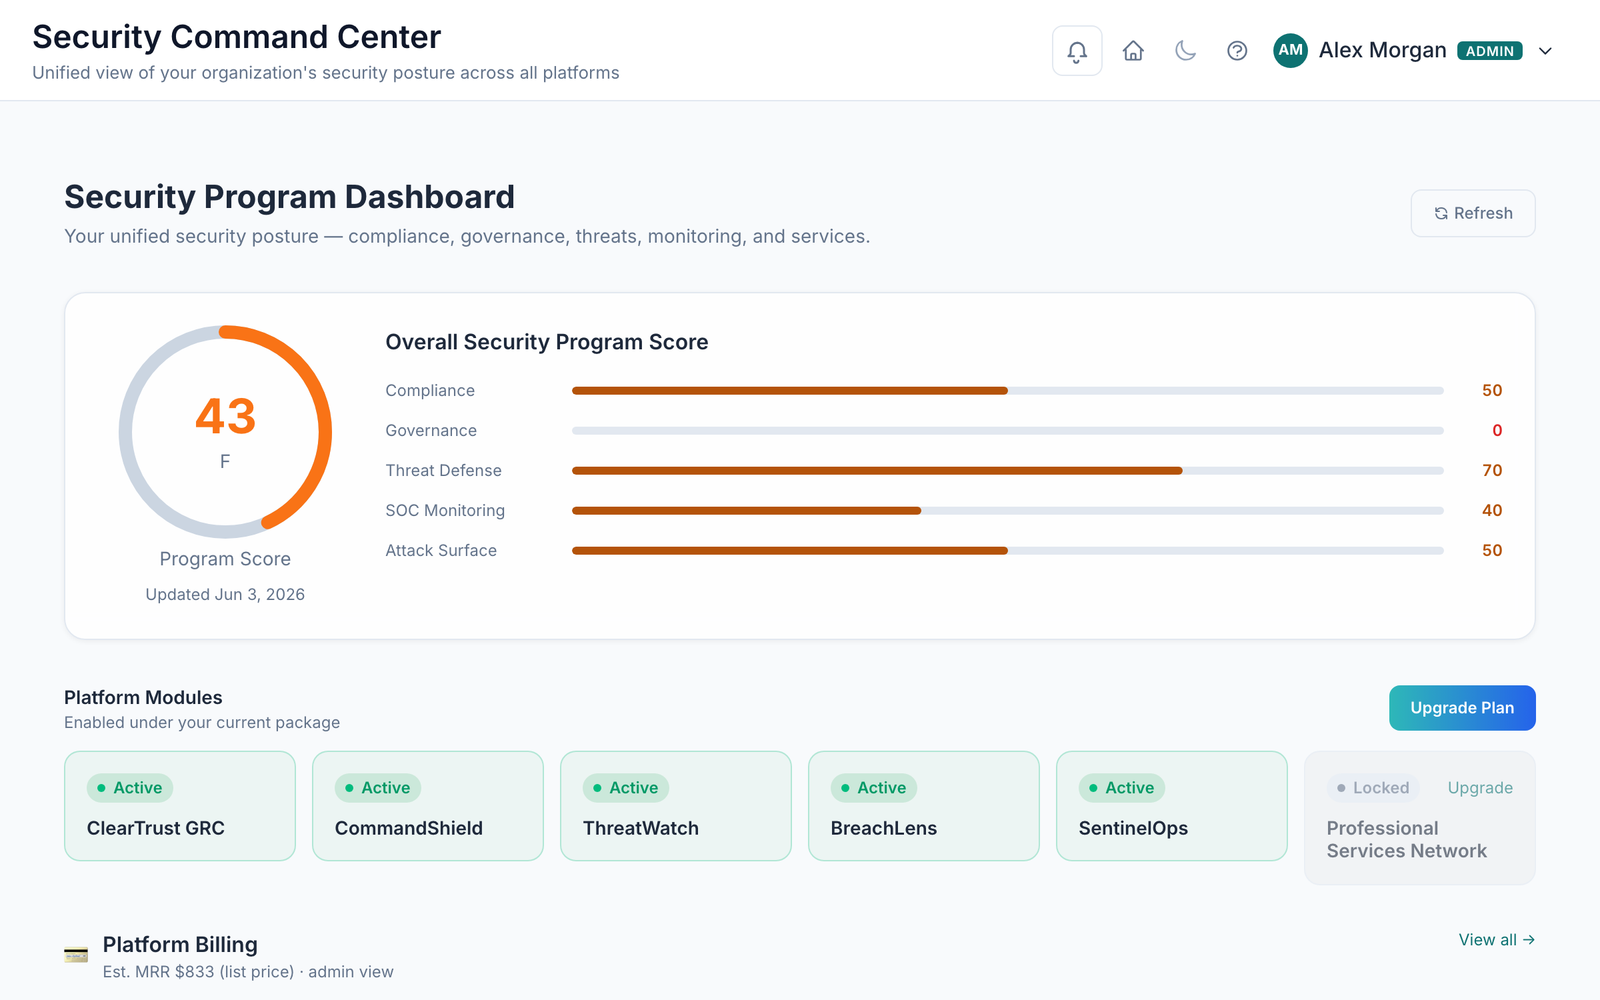The image size is (1600, 1000).
Task: Open the ClearTrust GRC module card
Action: click(180, 806)
